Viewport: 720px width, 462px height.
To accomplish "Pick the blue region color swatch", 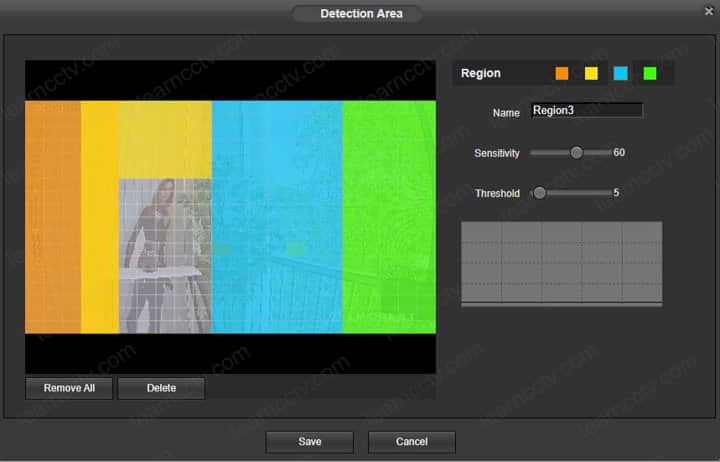I will click(x=620, y=73).
